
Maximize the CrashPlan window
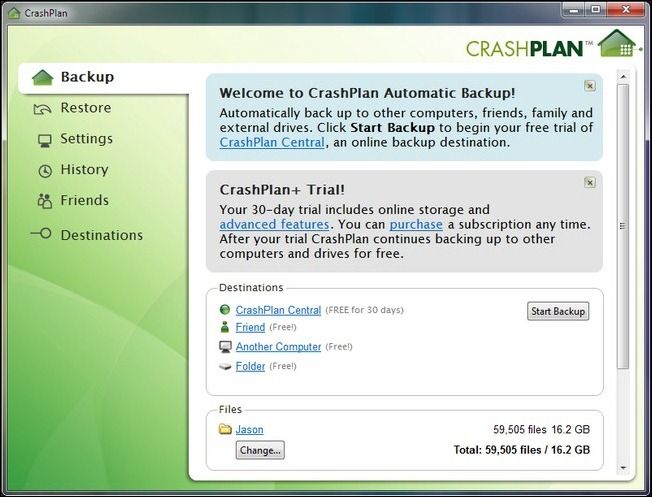[x=595, y=9]
